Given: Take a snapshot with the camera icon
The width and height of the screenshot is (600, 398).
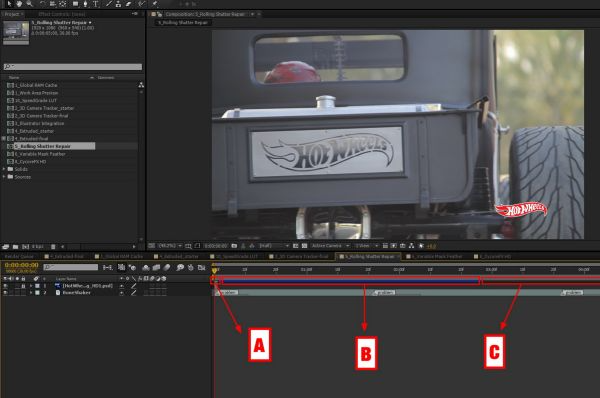Looking at the screenshot, I should pyautogui.click(x=234, y=246).
